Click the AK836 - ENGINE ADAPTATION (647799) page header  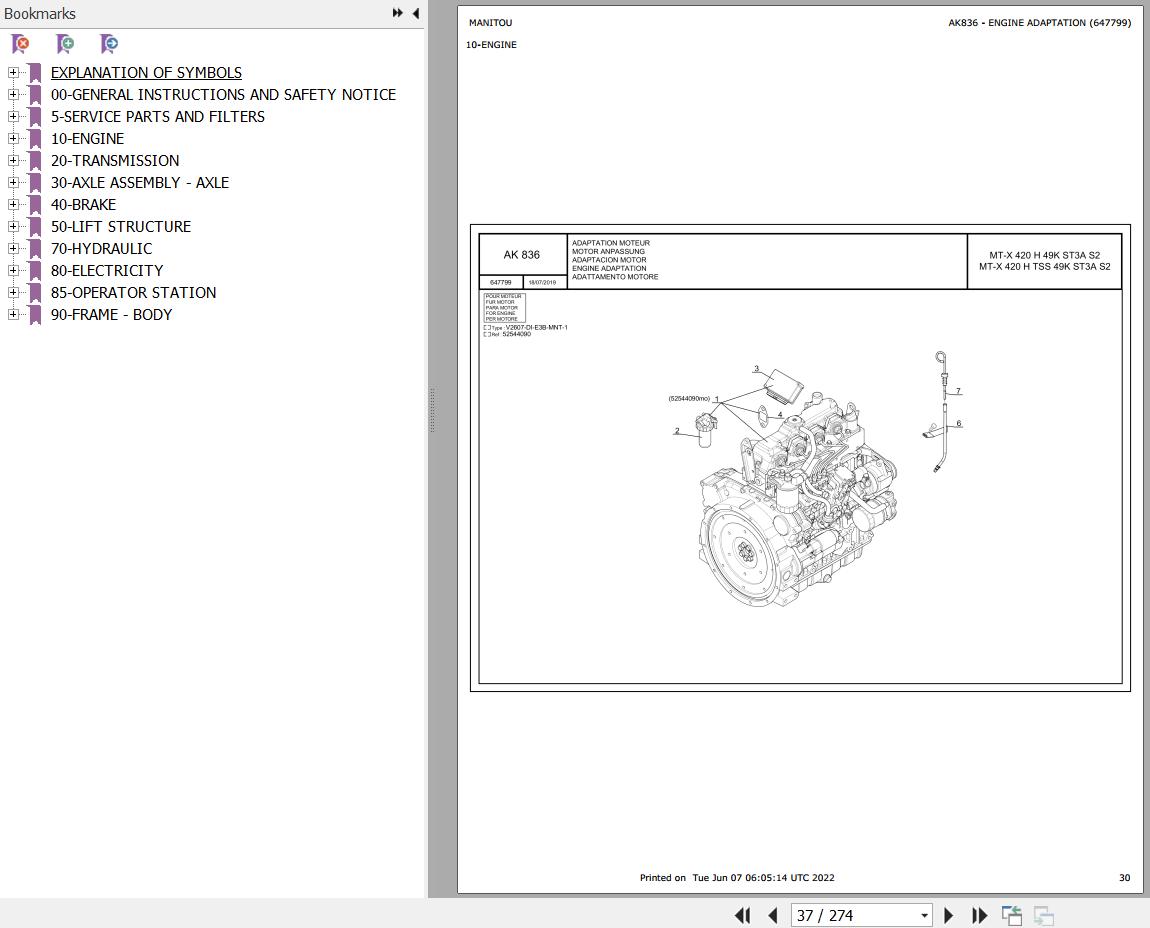click(x=1039, y=23)
